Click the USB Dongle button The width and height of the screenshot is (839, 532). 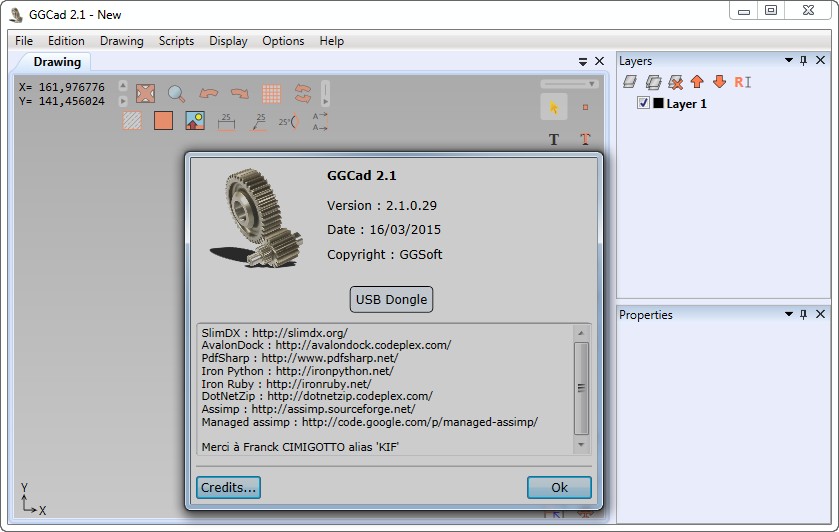pos(391,299)
